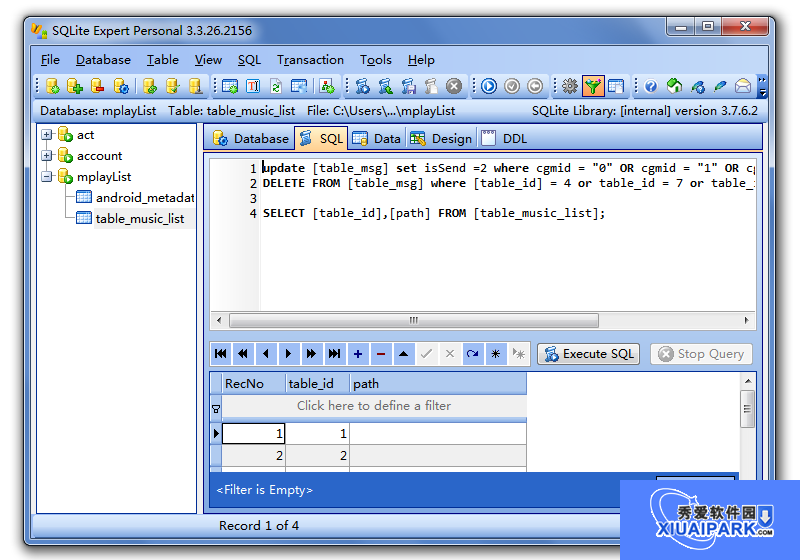Click the Refresh document icon

276,86
